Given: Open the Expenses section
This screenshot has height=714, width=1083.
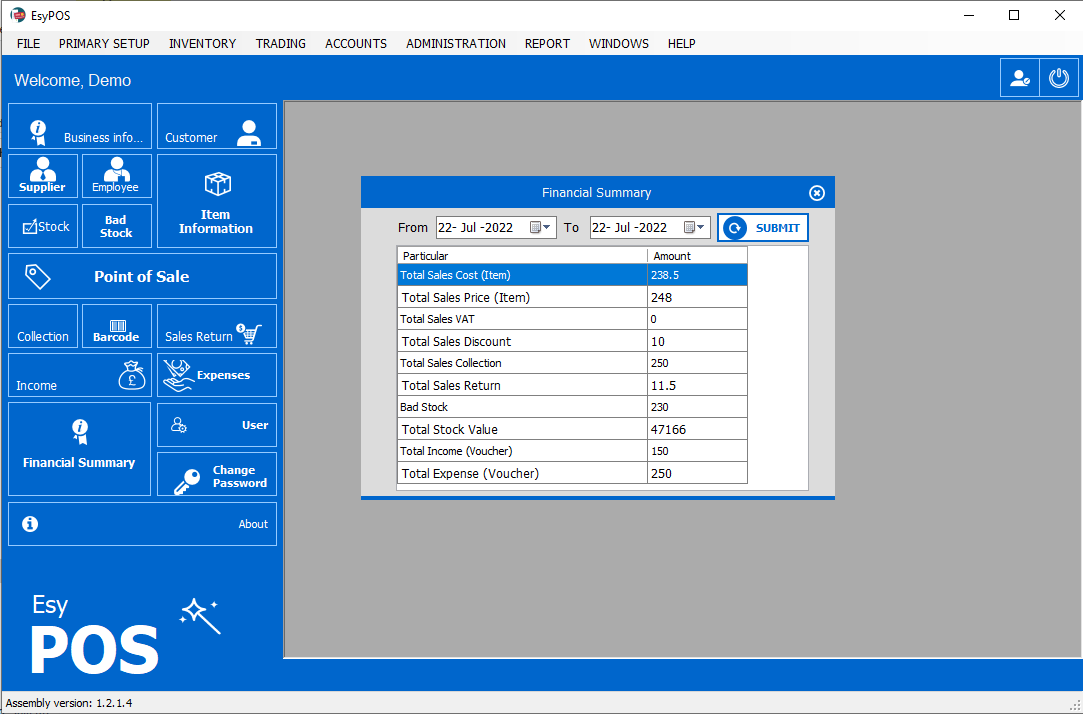Looking at the screenshot, I should 216,375.
